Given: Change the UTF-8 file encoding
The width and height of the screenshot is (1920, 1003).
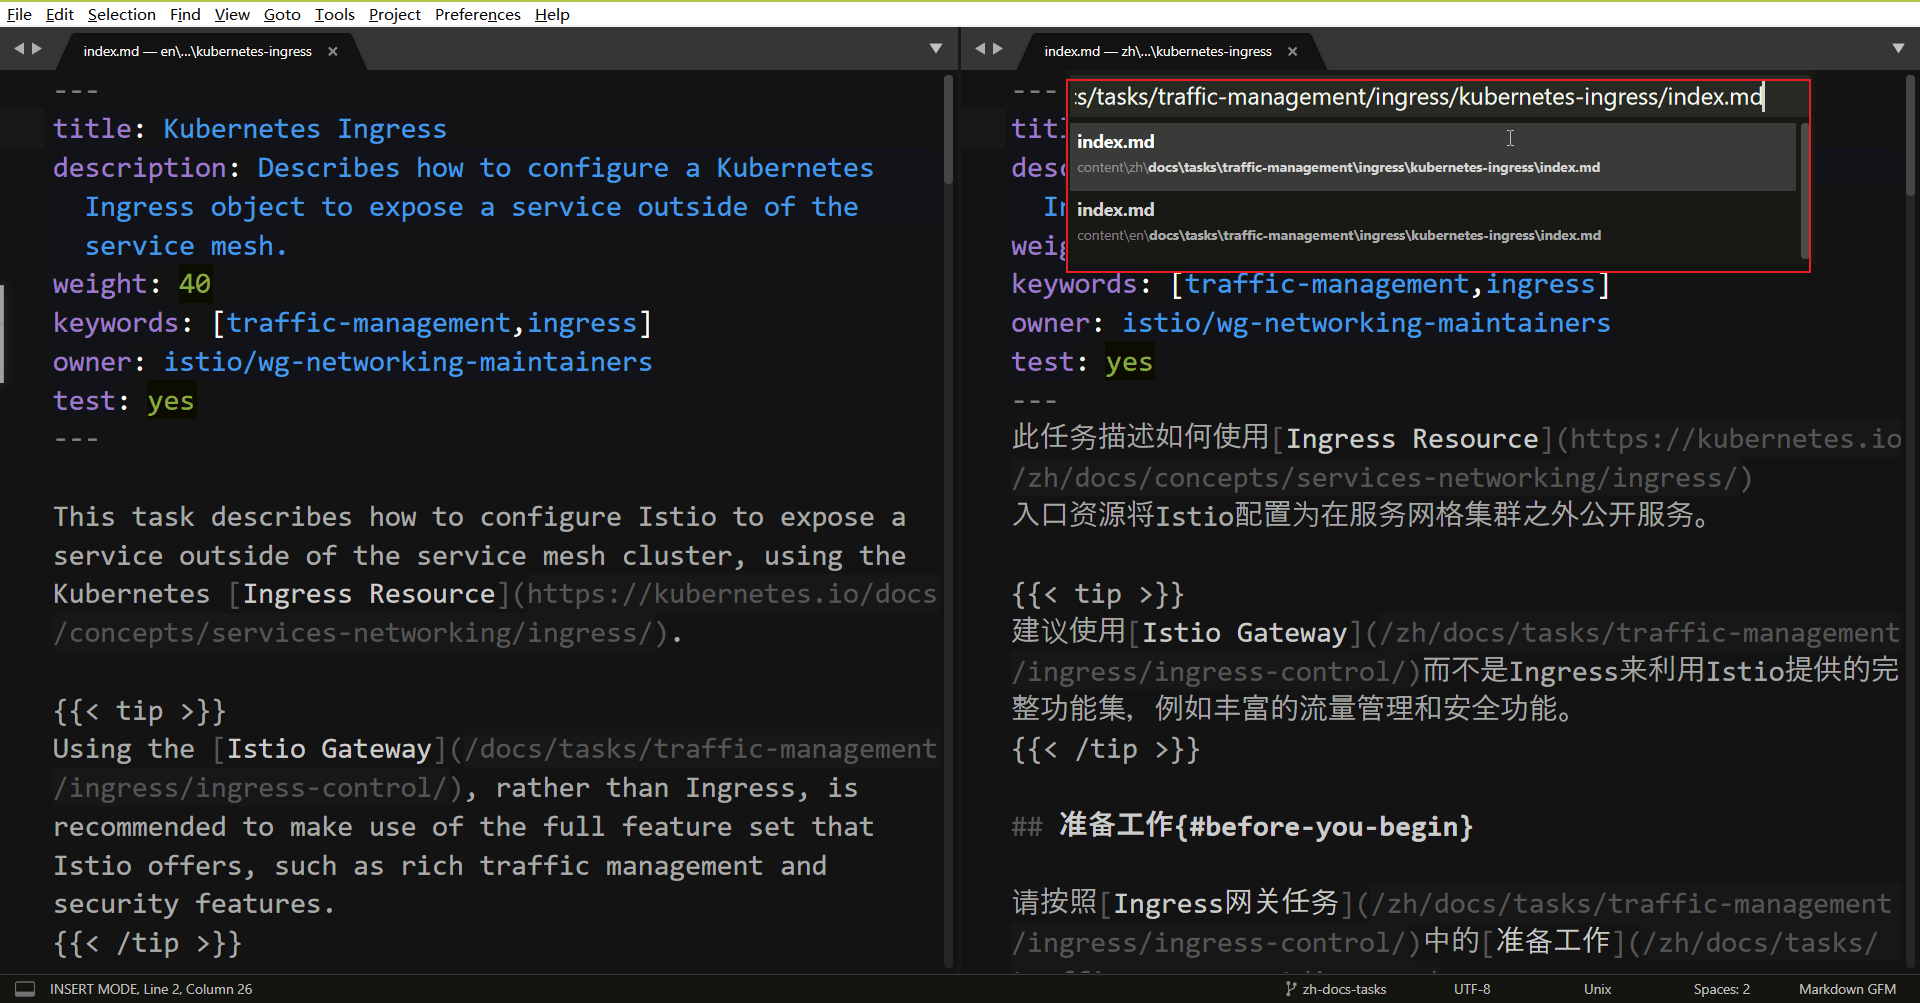Looking at the screenshot, I should point(1472,989).
